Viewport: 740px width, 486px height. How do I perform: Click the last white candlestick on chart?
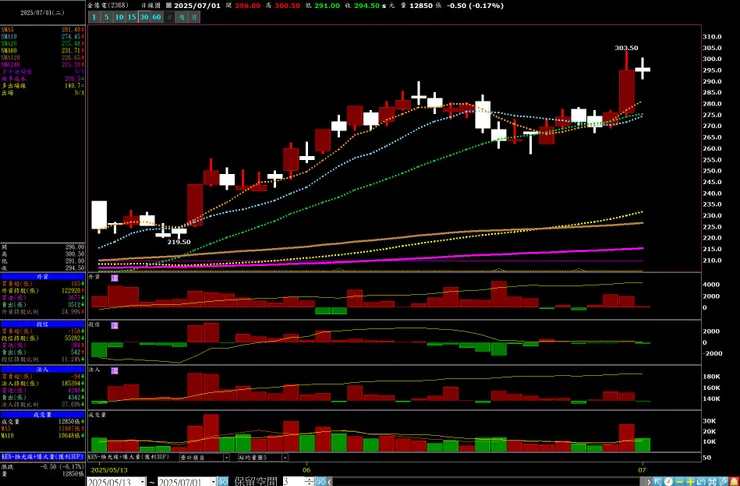(x=642, y=69)
